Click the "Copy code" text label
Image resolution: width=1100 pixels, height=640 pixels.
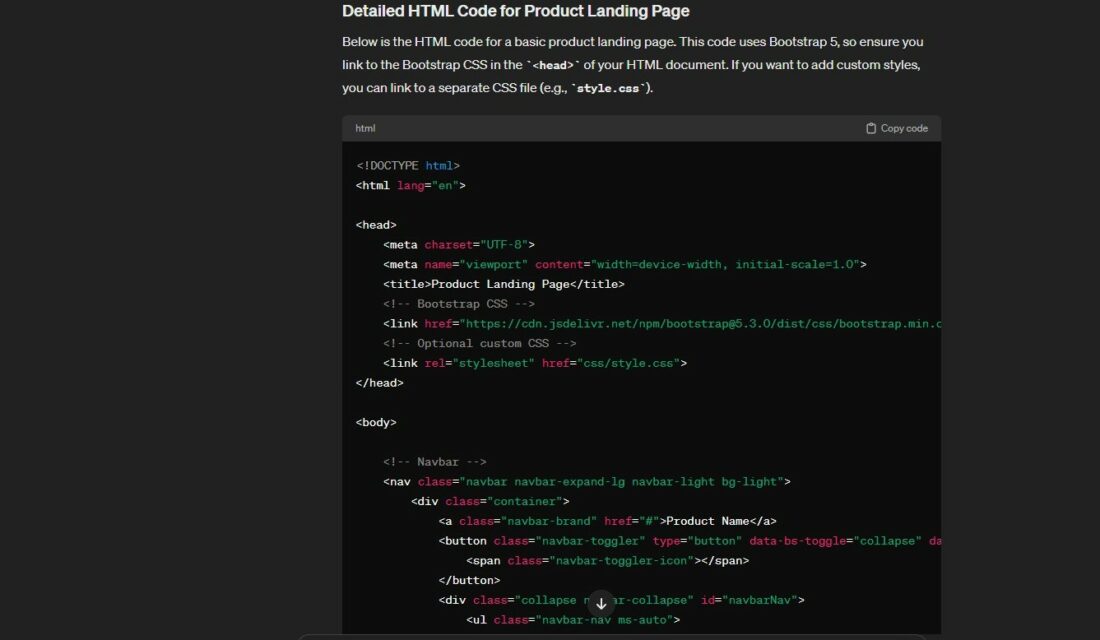904,128
